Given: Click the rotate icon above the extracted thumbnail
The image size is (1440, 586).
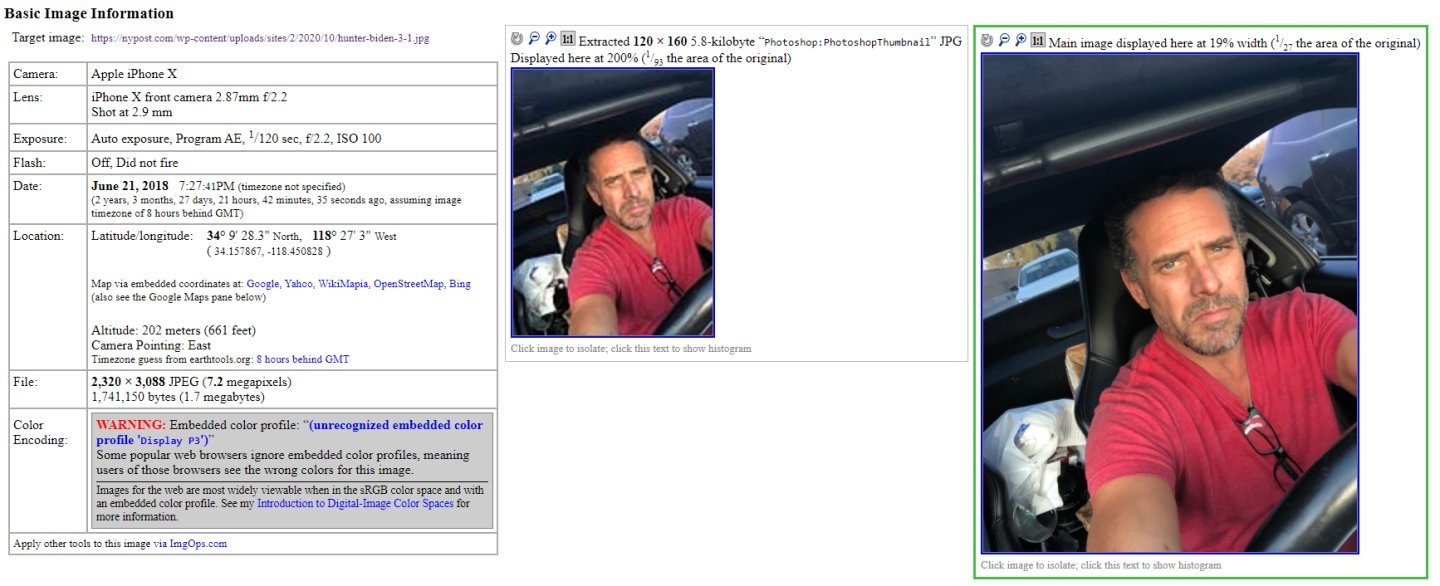Looking at the screenshot, I should 517,39.
